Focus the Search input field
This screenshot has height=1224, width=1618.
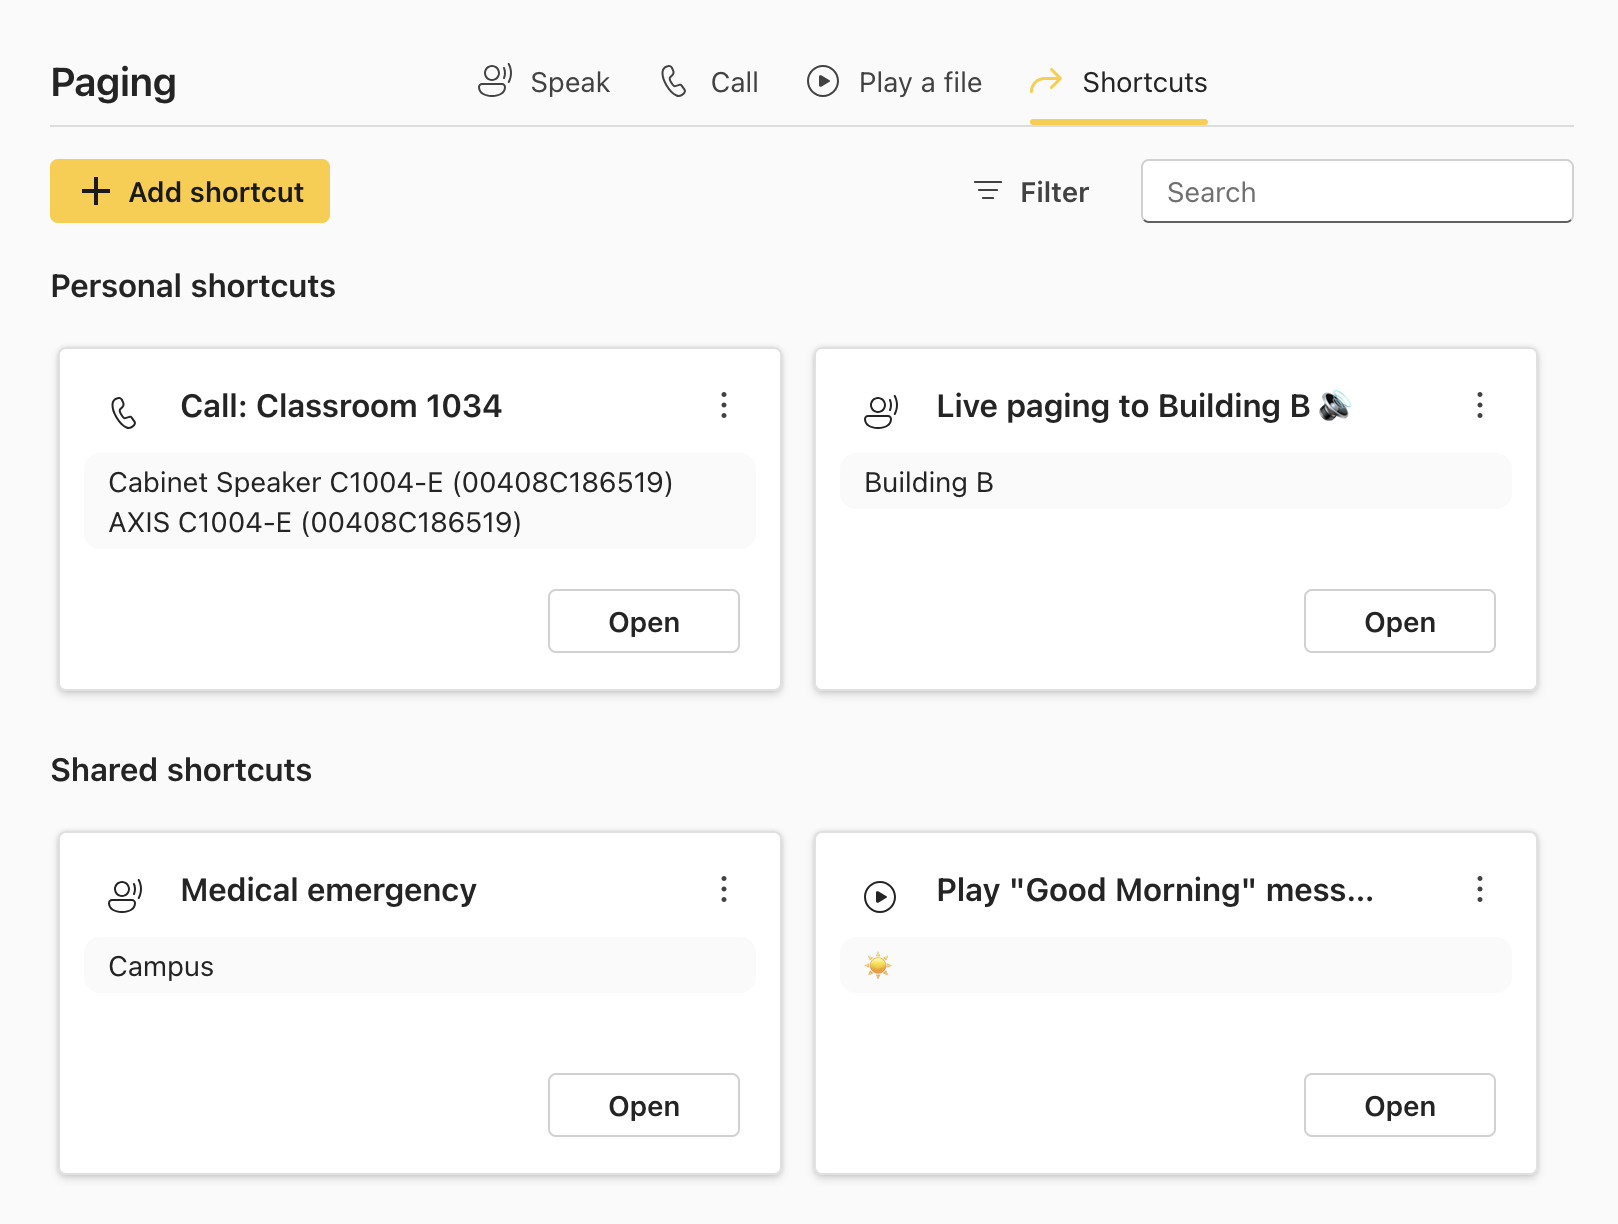point(1357,191)
